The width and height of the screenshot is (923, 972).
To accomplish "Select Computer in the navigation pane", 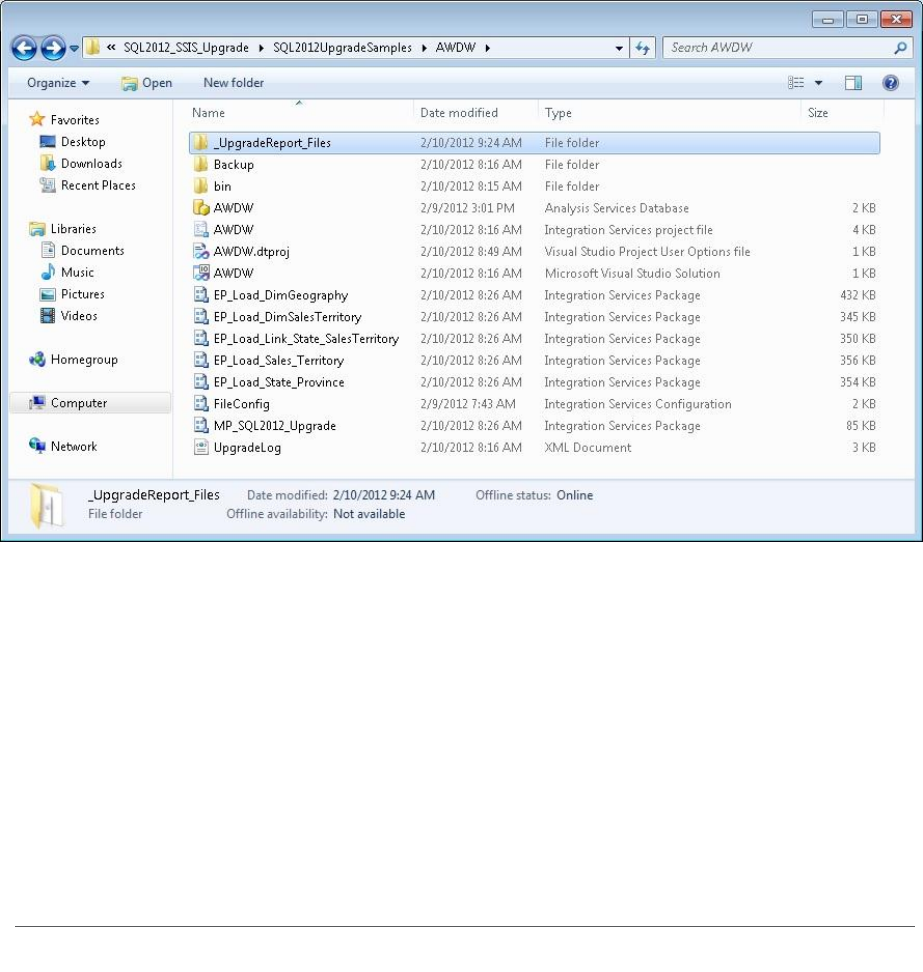I will tap(79, 403).
